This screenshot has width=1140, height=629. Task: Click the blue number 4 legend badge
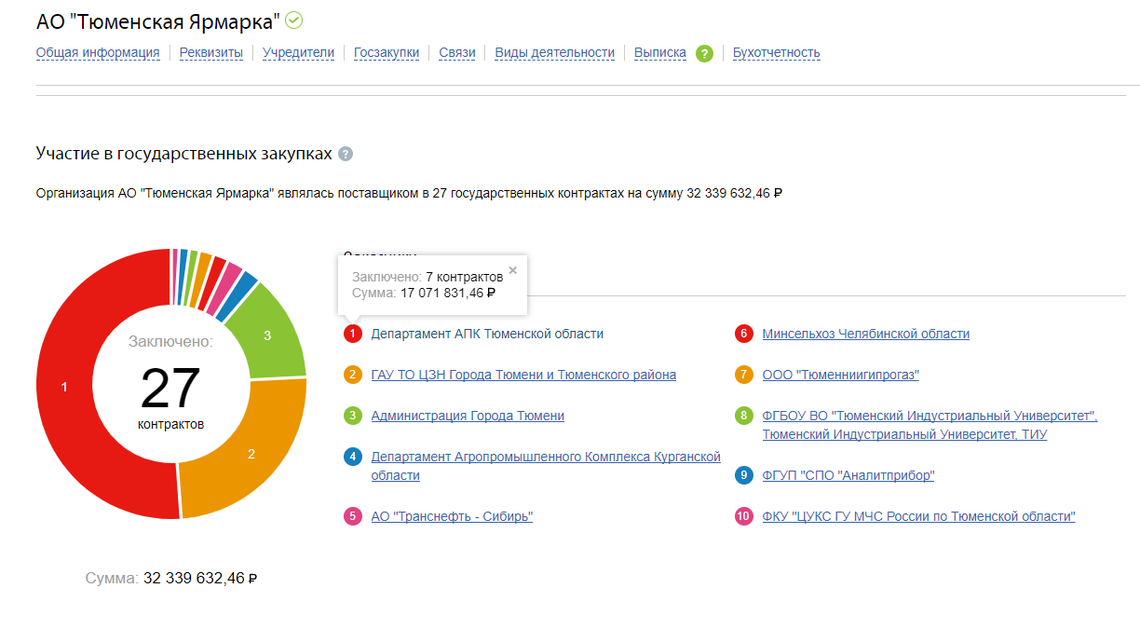[x=353, y=457]
